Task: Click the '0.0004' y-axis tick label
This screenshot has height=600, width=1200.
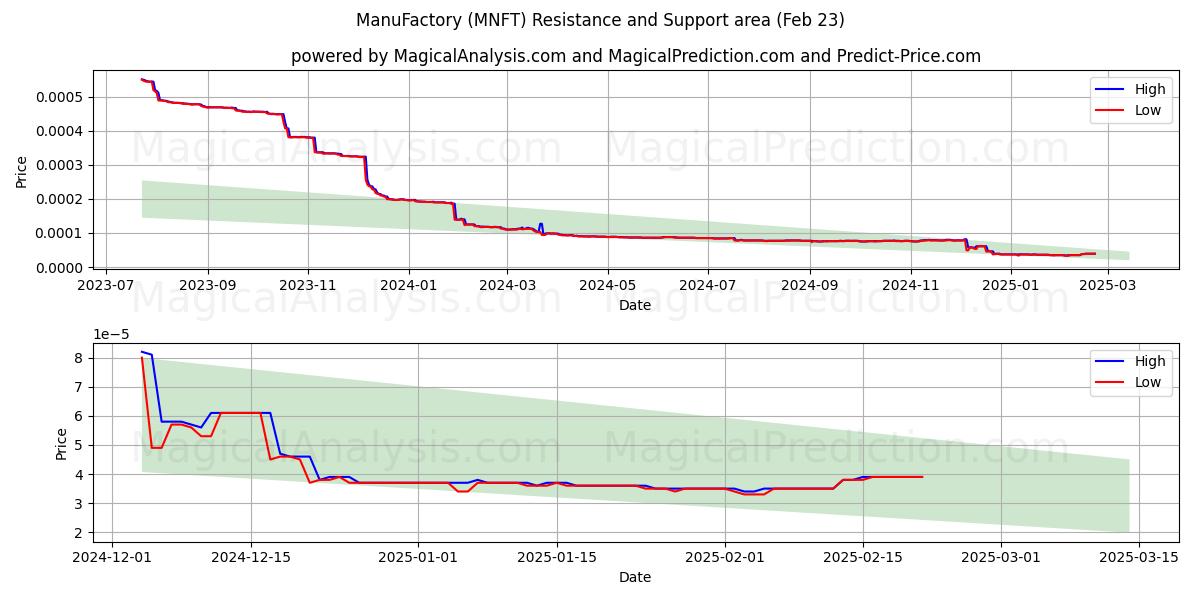Action: coord(61,131)
